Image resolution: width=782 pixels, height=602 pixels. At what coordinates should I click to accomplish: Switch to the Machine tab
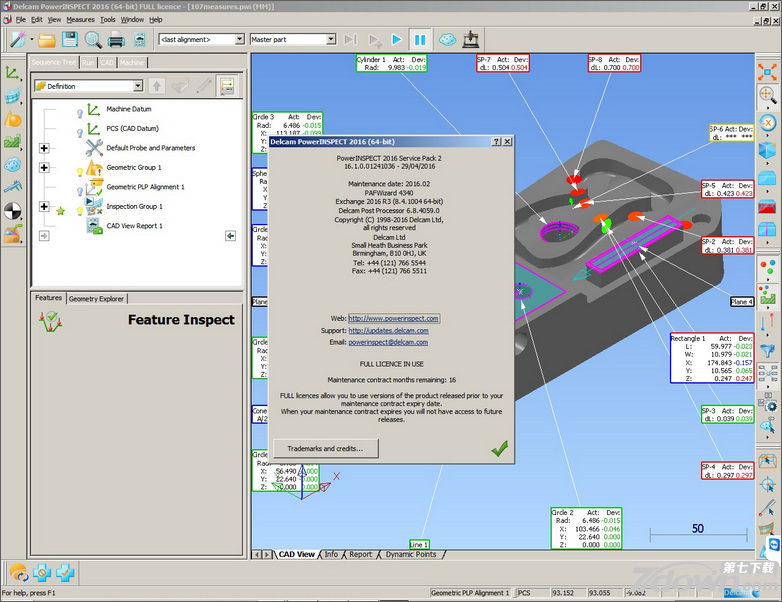tap(132, 63)
